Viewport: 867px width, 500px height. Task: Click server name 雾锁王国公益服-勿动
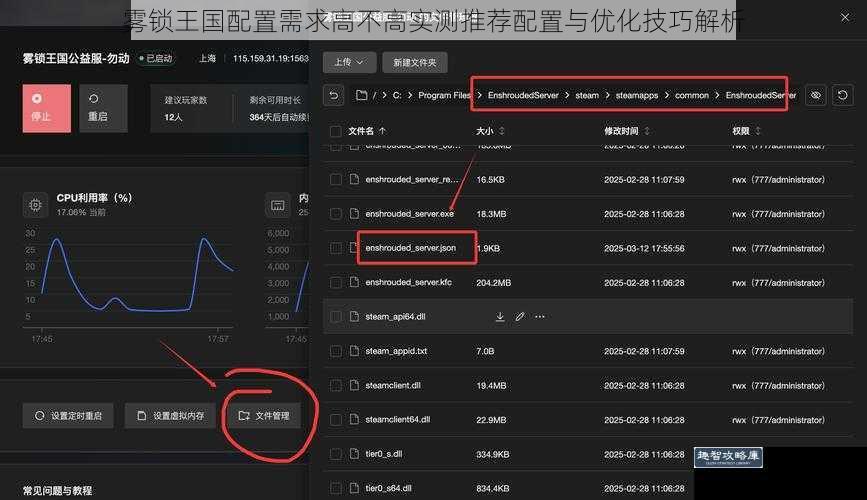click(x=76, y=58)
